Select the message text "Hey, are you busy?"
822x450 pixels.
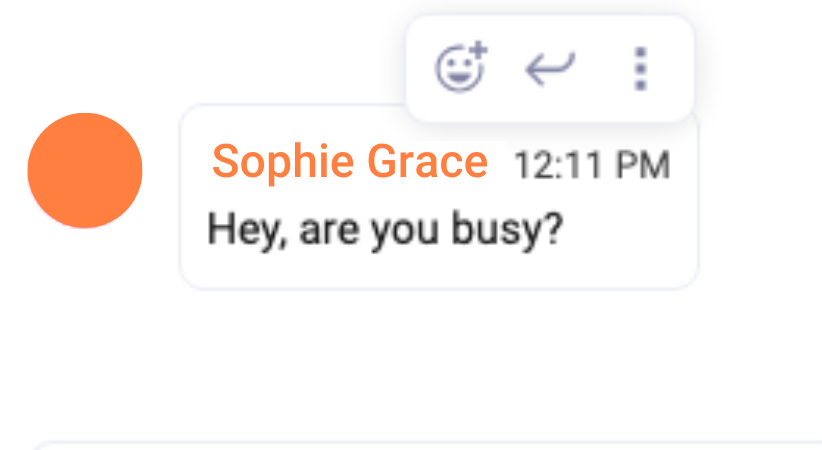pyautogui.click(x=385, y=230)
